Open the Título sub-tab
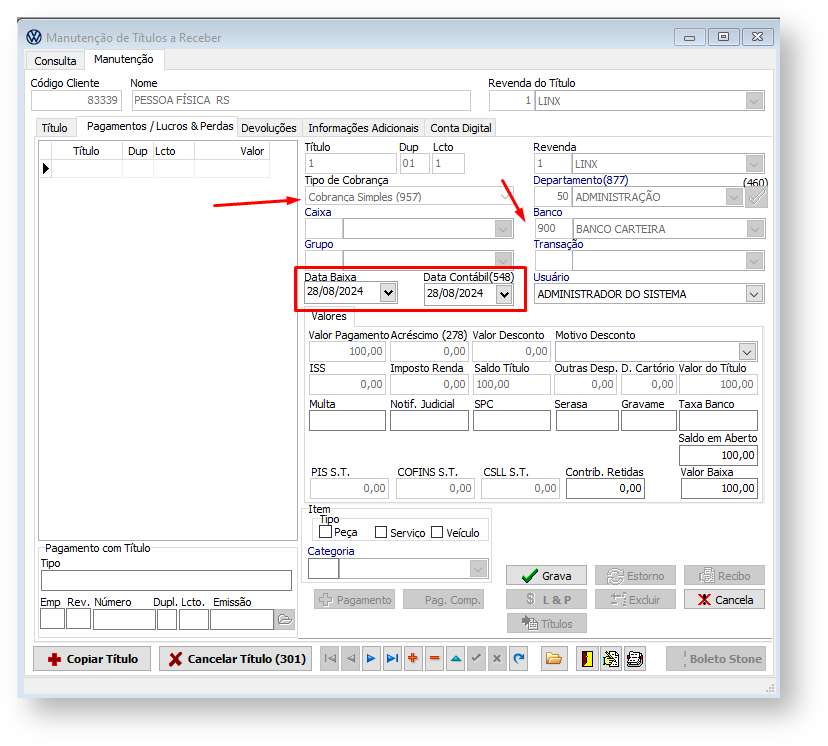This screenshot has width=828, height=746. pyautogui.click(x=54, y=128)
